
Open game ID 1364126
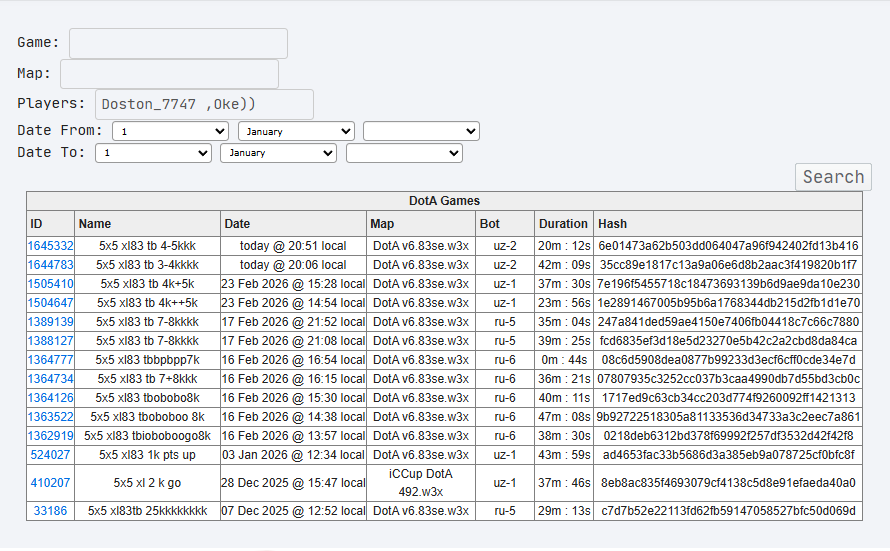51,398
